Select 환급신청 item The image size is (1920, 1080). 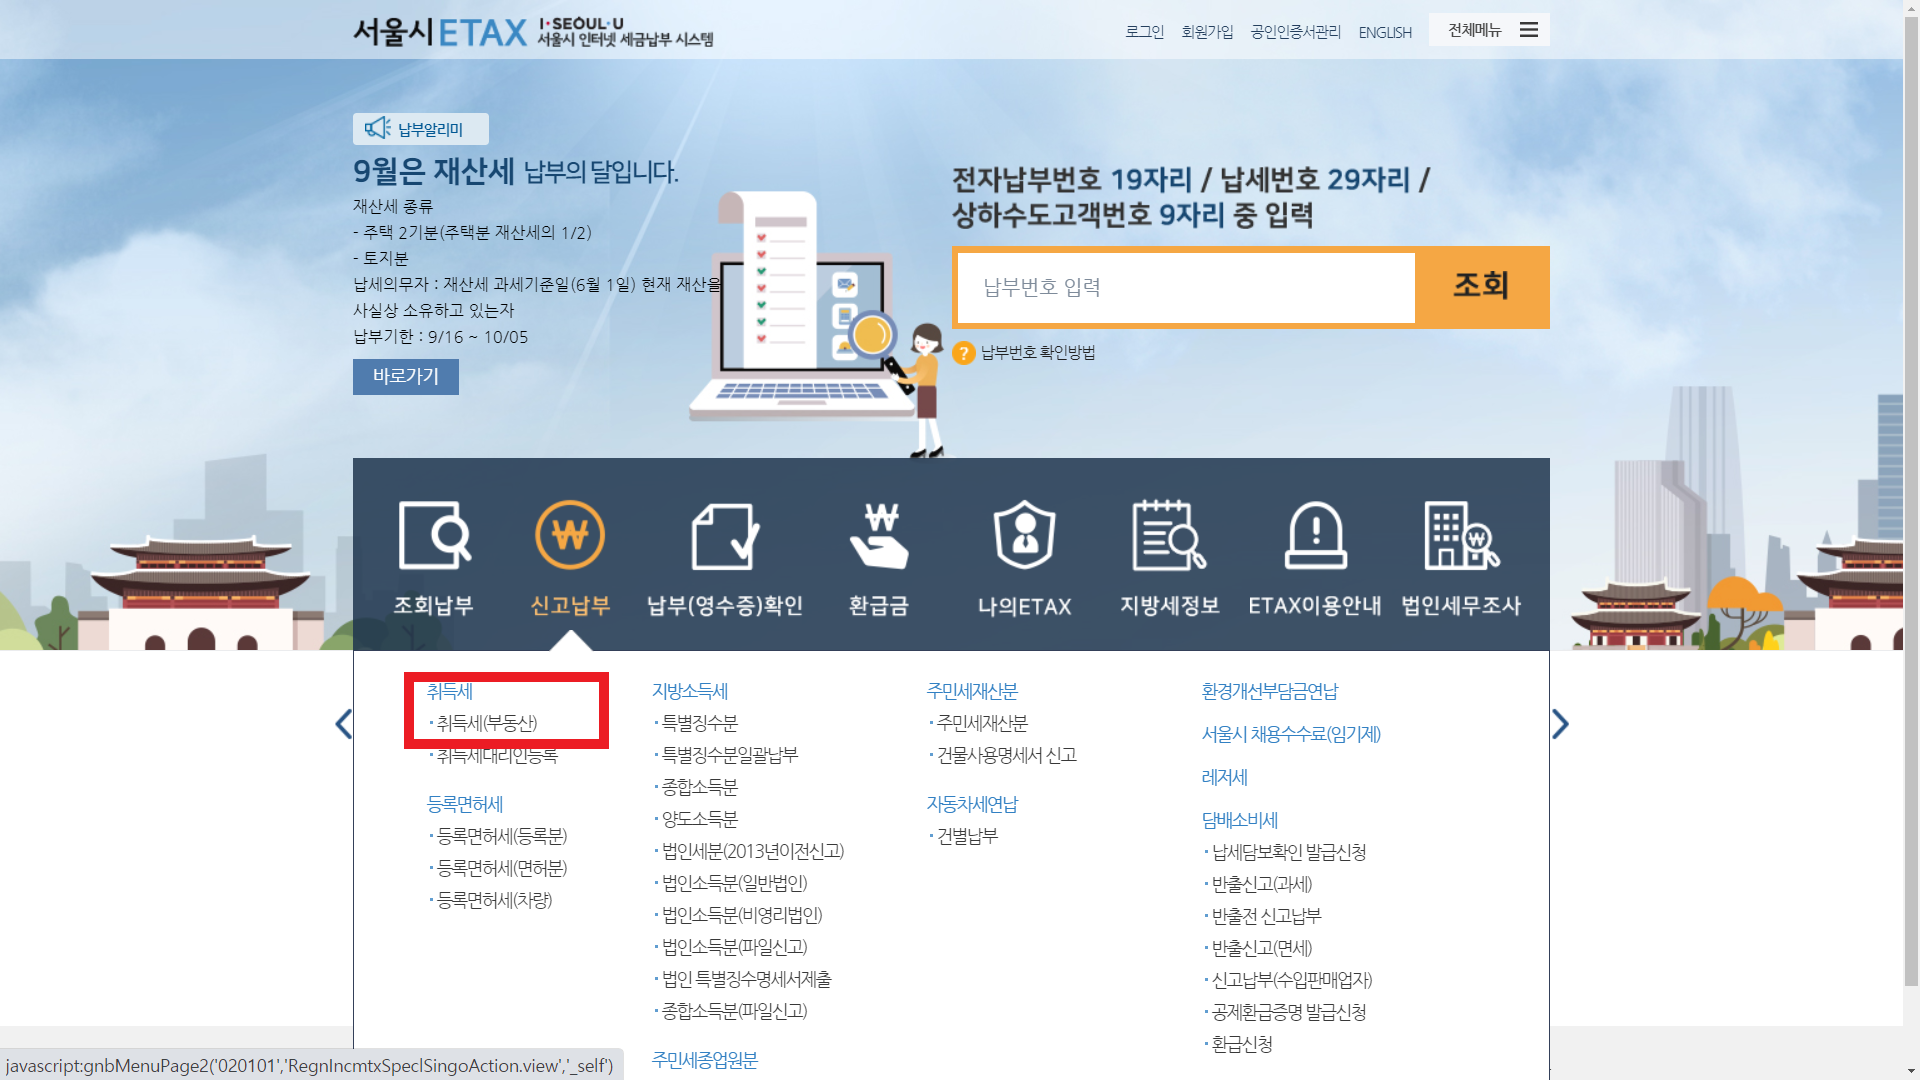(x=1241, y=1044)
